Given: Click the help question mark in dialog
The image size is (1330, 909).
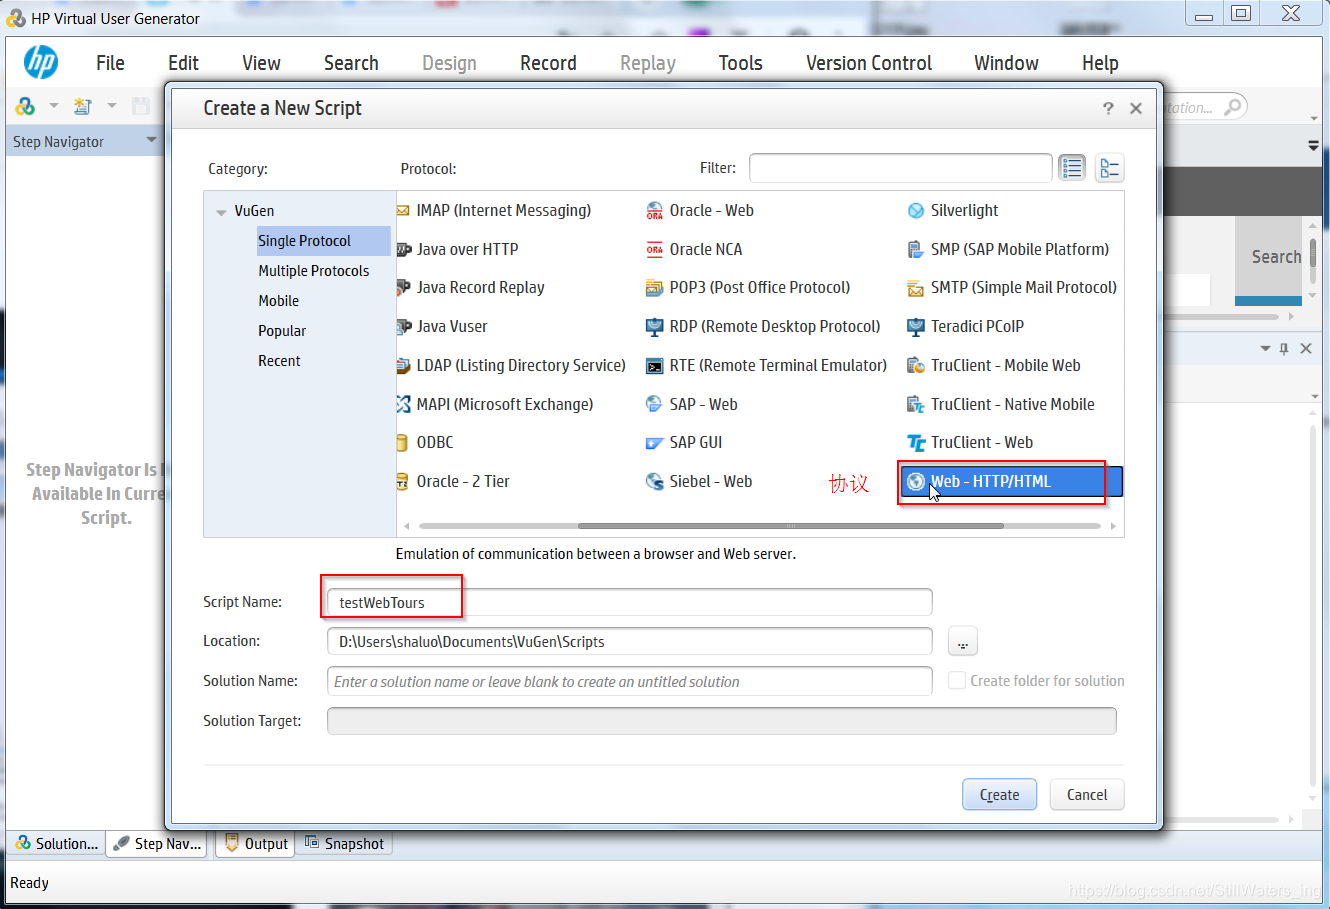Looking at the screenshot, I should coord(1108,108).
